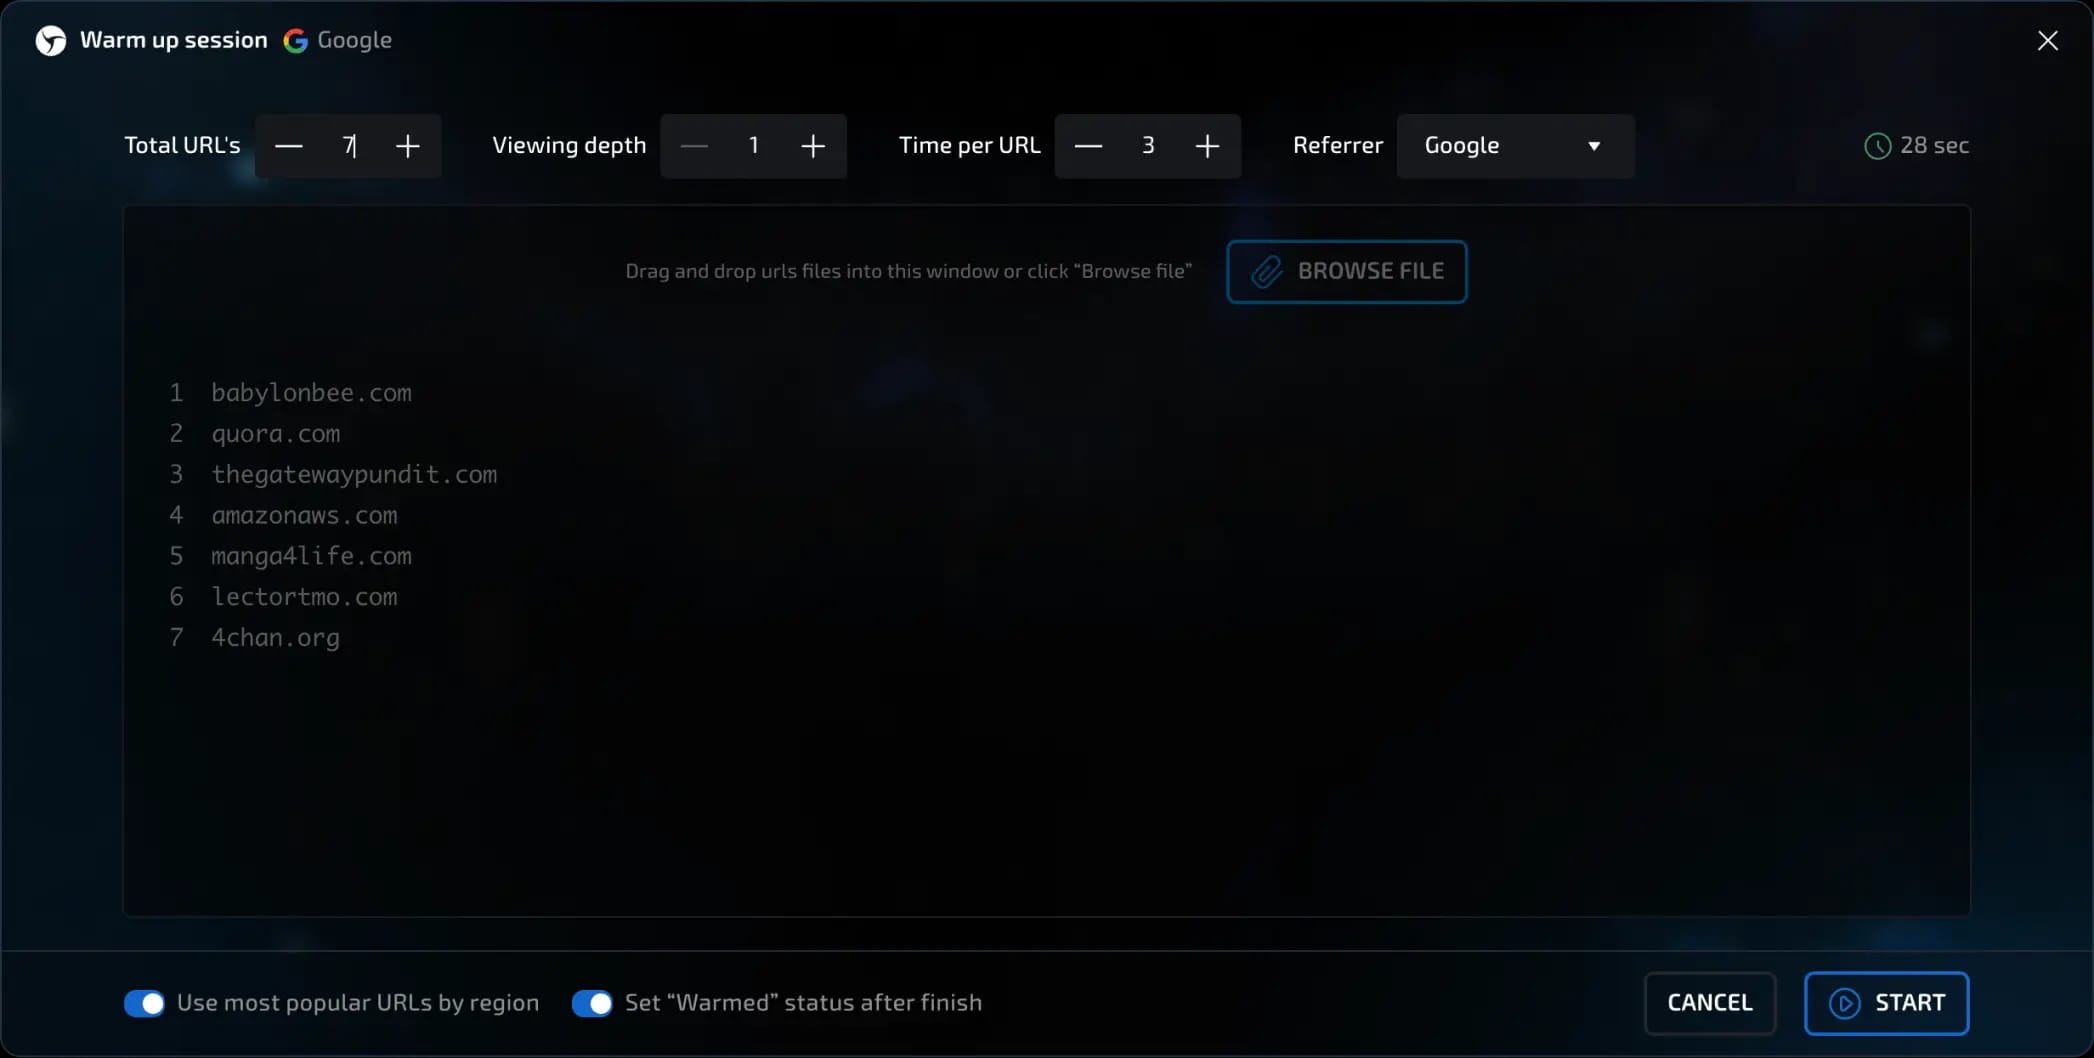Start the warm up session
The width and height of the screenshot is (2094, 1058).
[x=1886, y=1003]
